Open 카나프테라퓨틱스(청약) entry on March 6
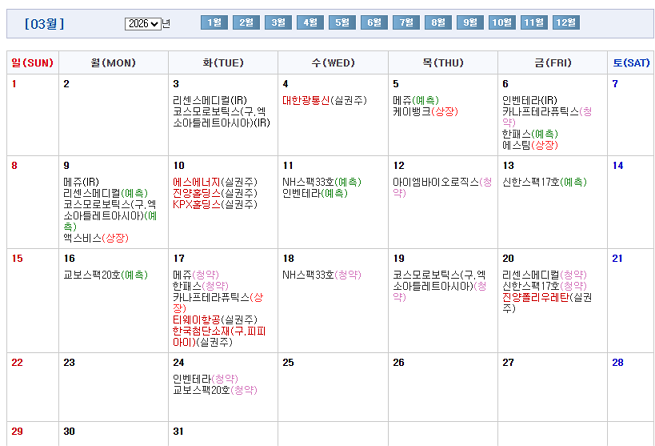Image resolution: width=655 pixels, height=446 pixels. (x=547, y=117)
